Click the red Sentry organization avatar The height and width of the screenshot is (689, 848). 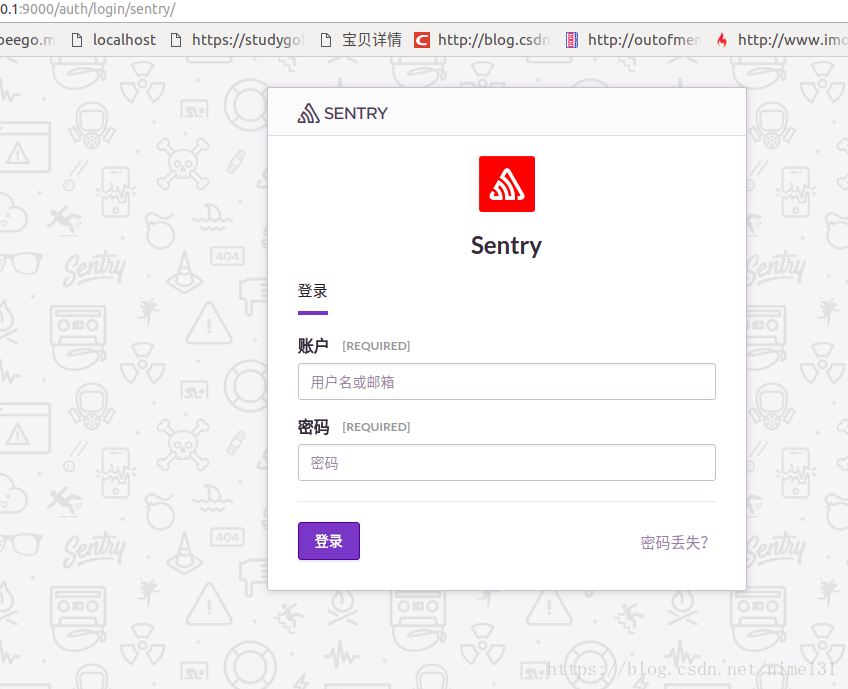(507, 184)
